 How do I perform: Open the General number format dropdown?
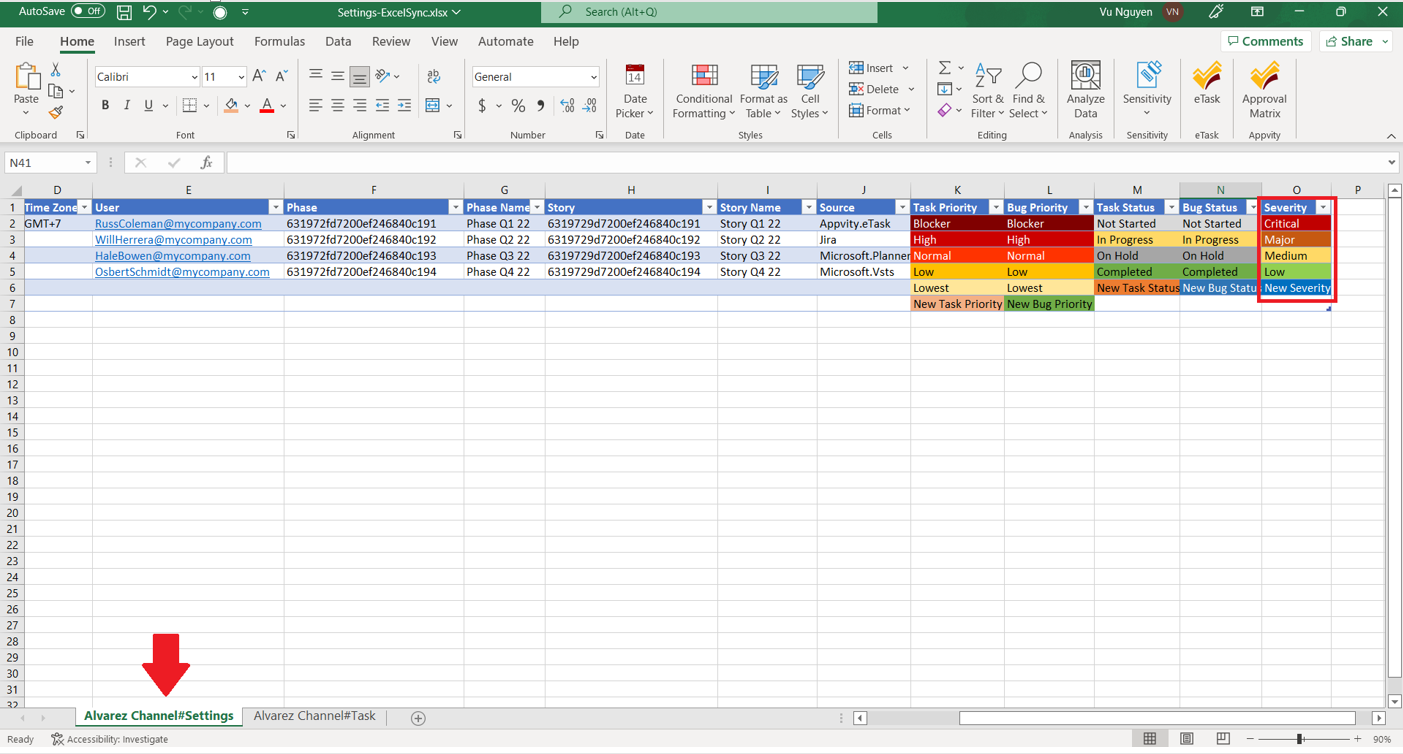(x=593, y=77)
